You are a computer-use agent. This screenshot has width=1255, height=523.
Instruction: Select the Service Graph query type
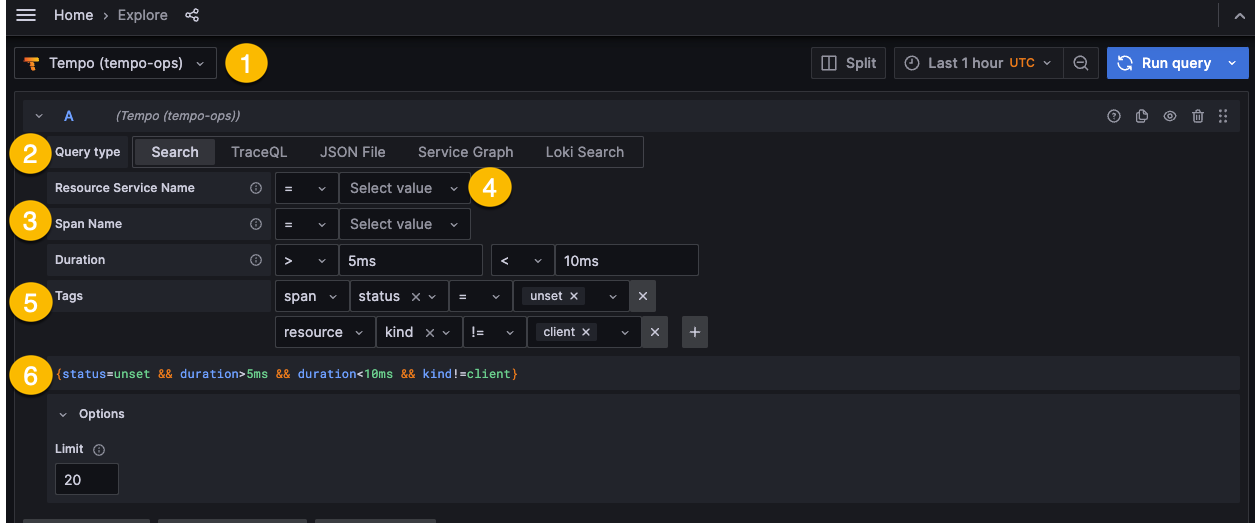click(465, 152)
